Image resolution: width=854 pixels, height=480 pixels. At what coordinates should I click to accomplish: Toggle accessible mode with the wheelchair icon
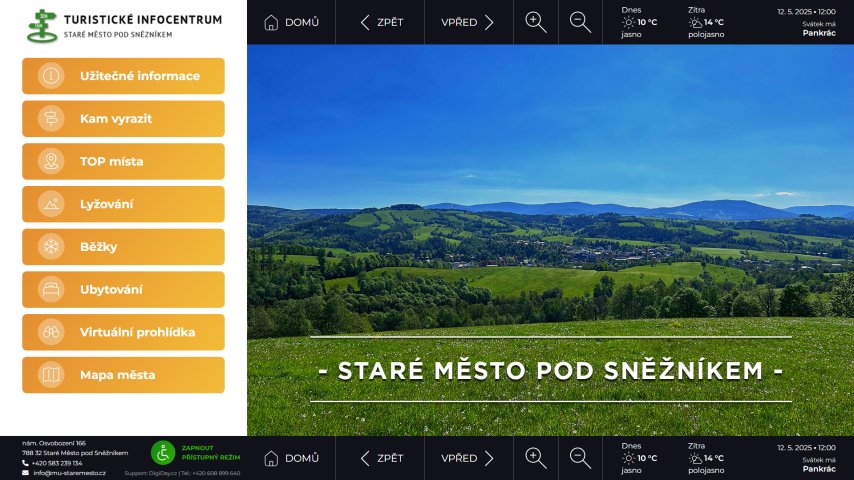pos(163,452)
